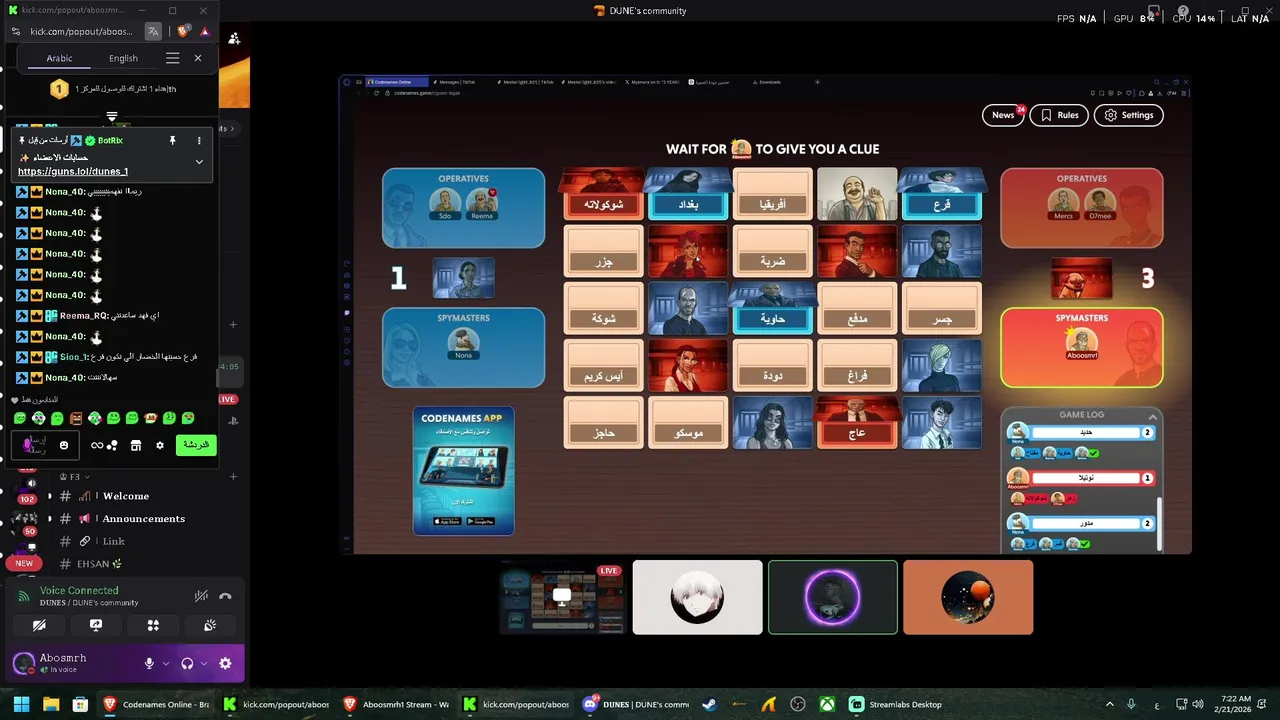Click the Brave shields lion icon
Viewport: 1280px width, 720px height.
coord(183,31)
